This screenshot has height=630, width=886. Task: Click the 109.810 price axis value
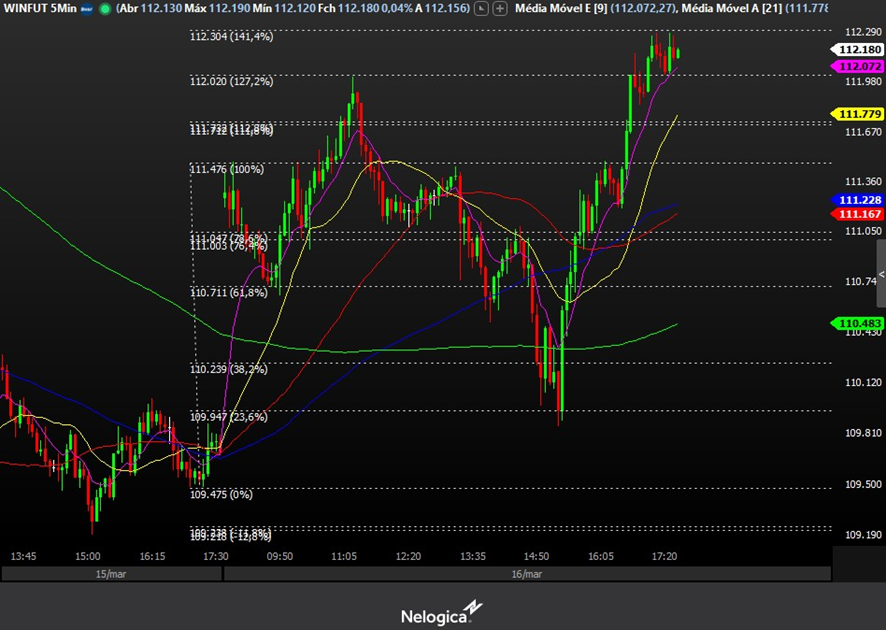point(863,433)
